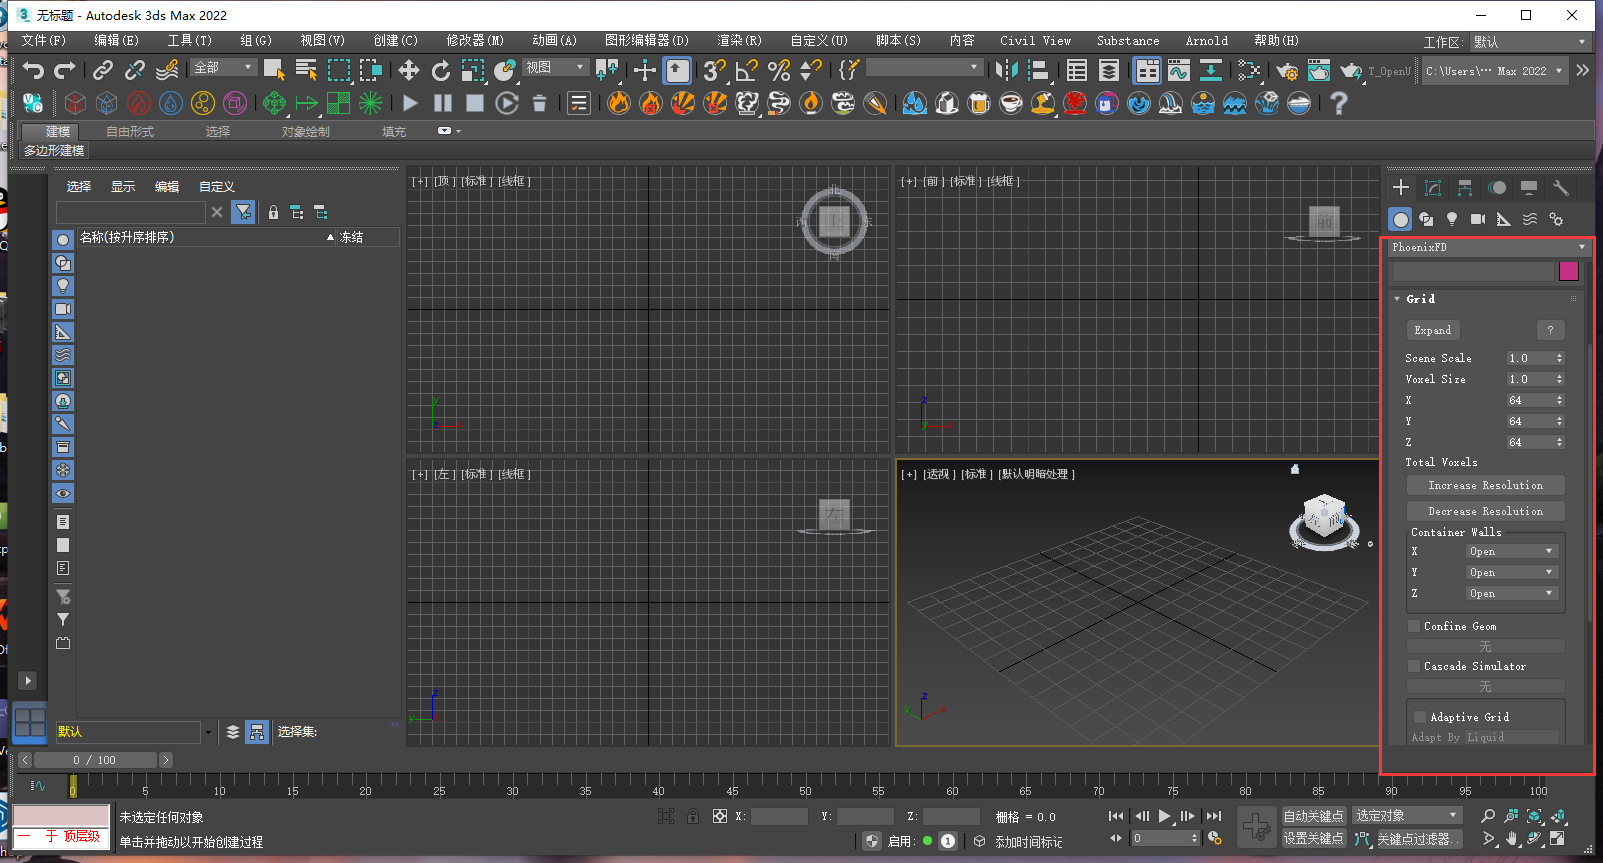The height and width of the screenshot is (863, 1603).
Task: Open Container Walls X dropdown
Action: (x=1511, y=551)
